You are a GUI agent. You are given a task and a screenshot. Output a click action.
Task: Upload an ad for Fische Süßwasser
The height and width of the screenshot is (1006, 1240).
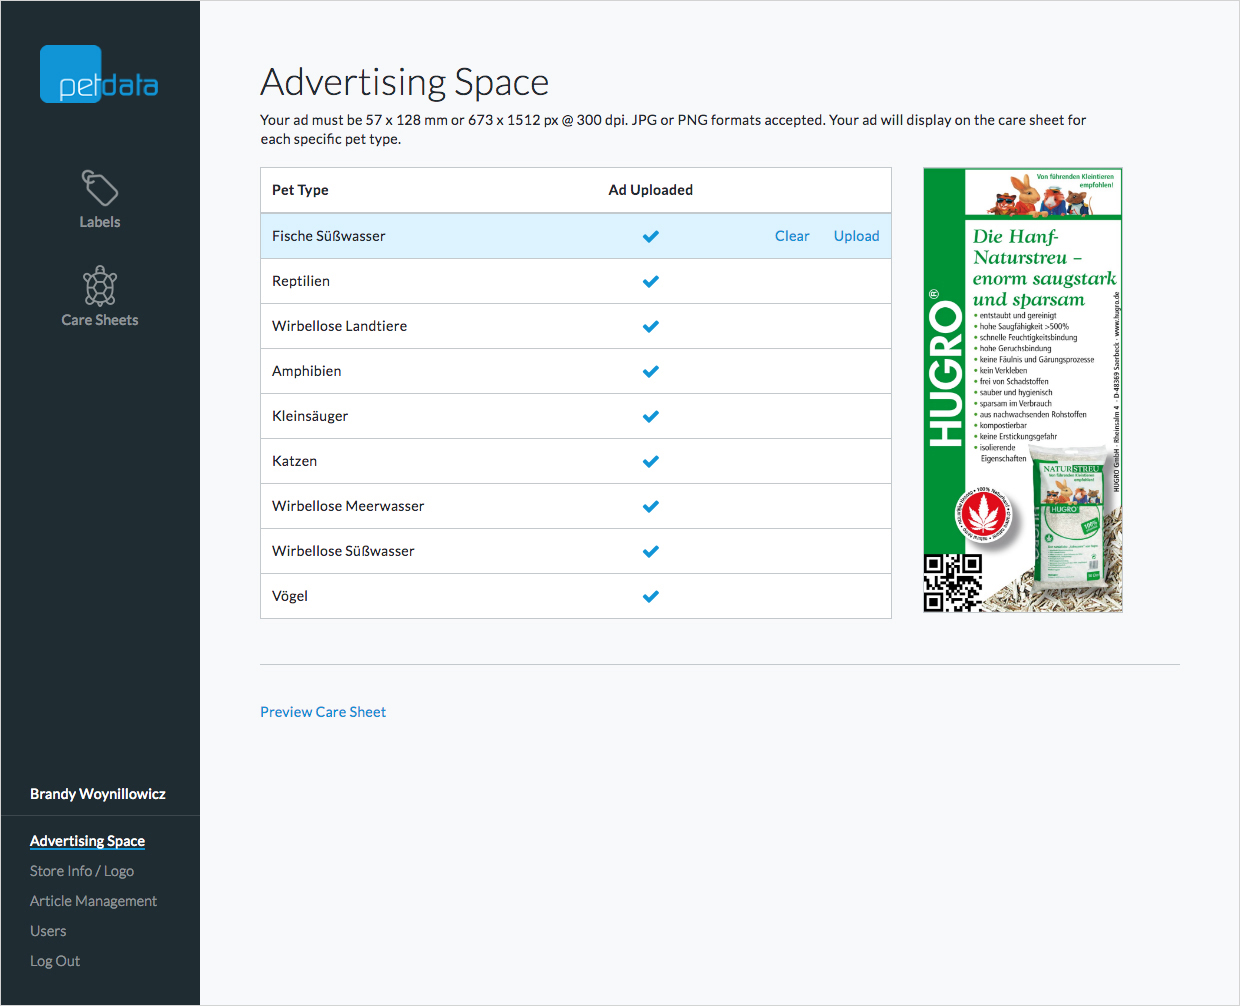(856, 236)
